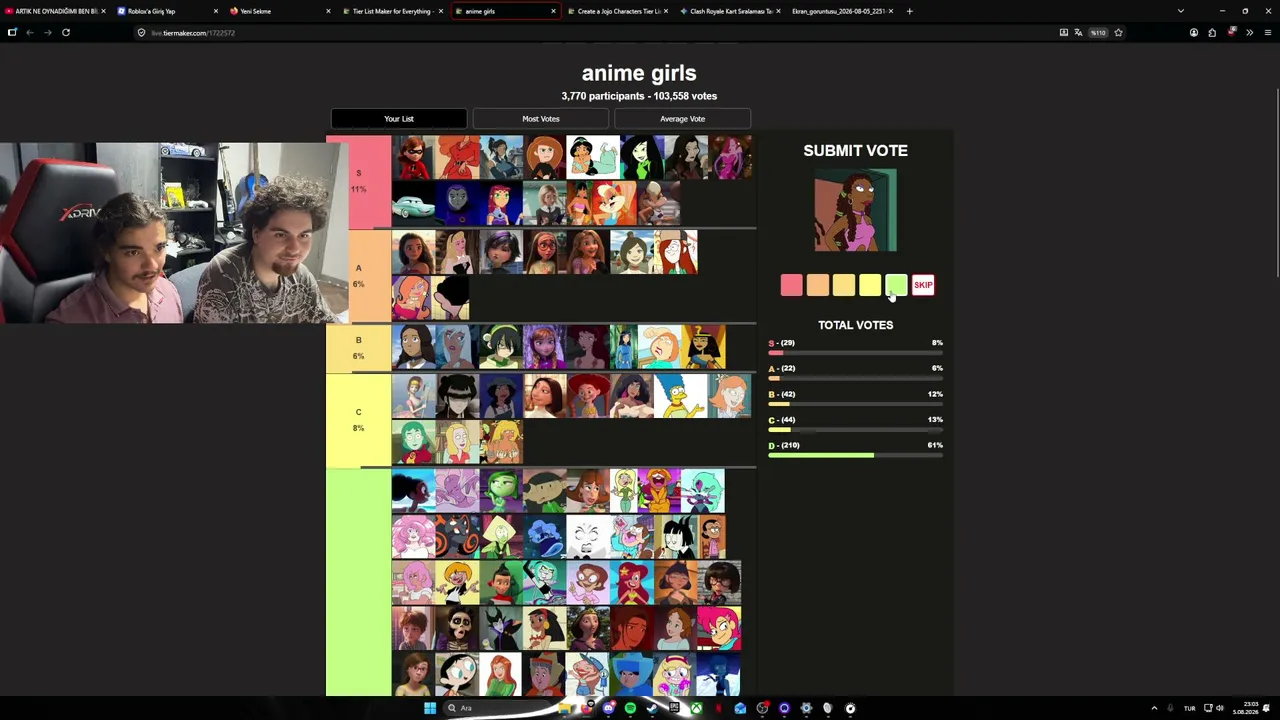Reload the page with the refresh icon

[x=66, y=33]
